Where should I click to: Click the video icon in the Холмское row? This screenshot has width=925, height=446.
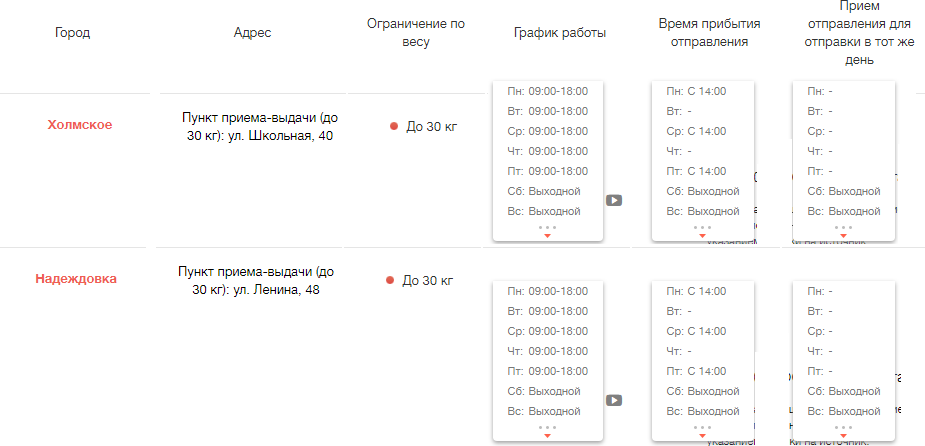[x=614, y=200]
